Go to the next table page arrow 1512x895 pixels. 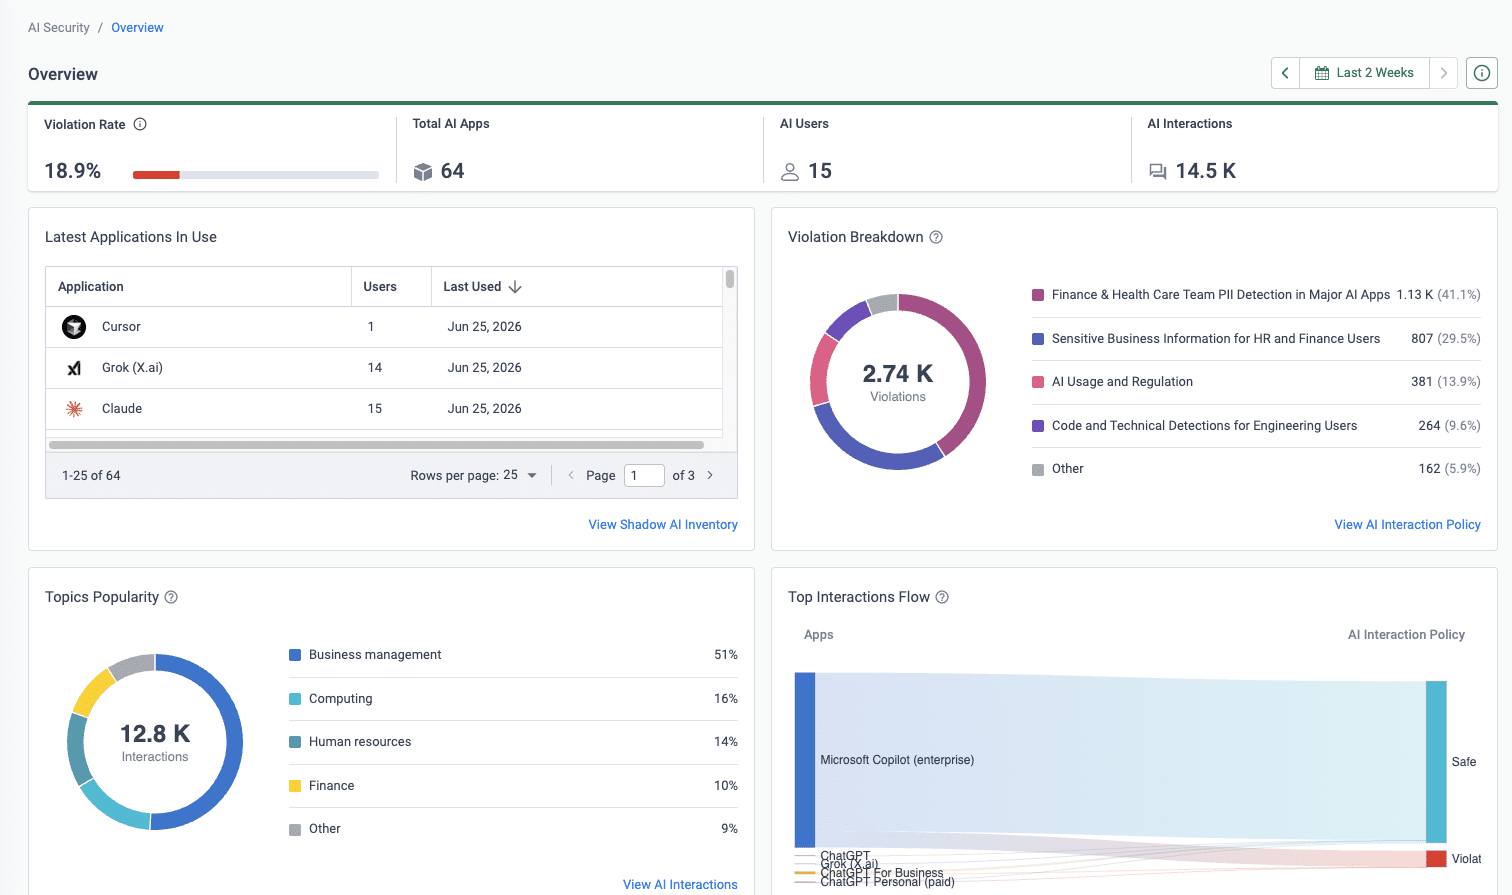pos(710,475)
